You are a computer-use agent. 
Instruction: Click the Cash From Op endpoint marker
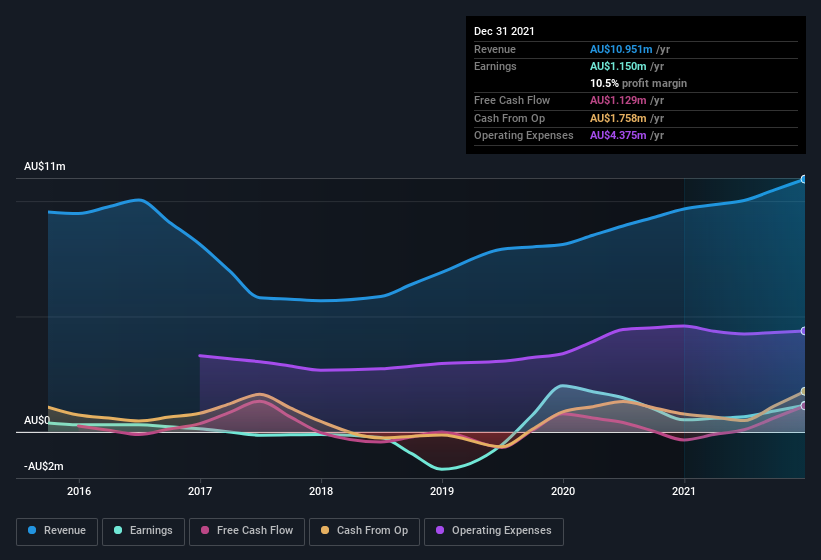tap(804, 391)
